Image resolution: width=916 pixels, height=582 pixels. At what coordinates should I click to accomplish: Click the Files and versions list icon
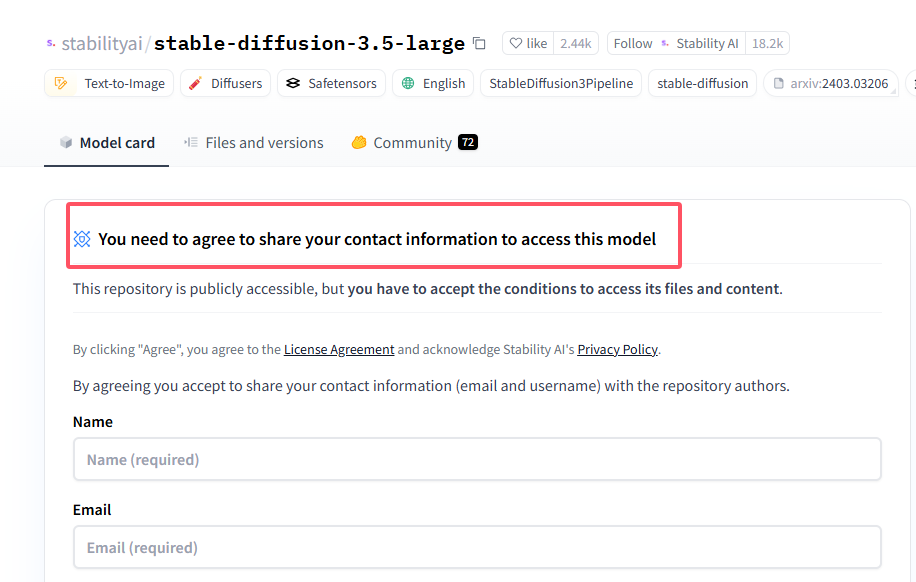tap(190, 142)
